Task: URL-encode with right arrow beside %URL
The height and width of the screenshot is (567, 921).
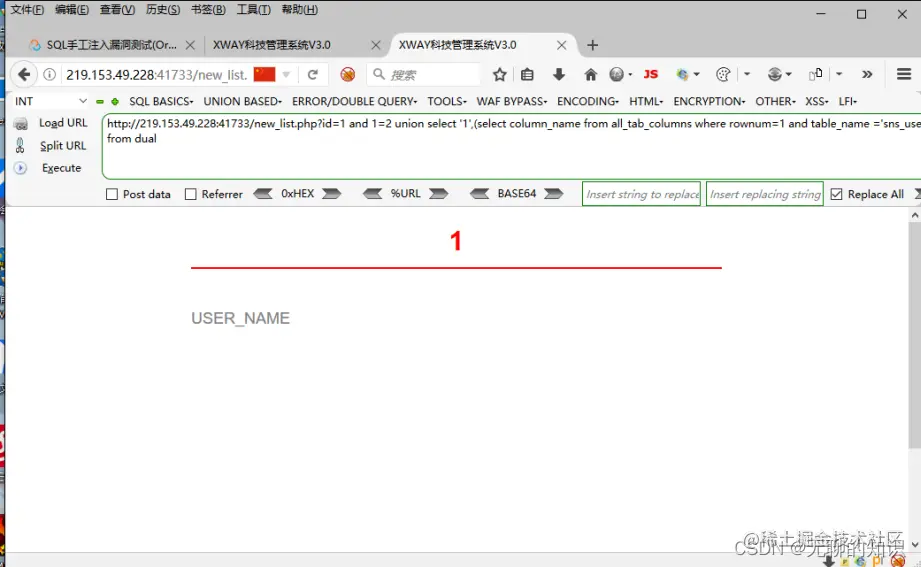Action: pyautogui.click(x=438, y=194)
